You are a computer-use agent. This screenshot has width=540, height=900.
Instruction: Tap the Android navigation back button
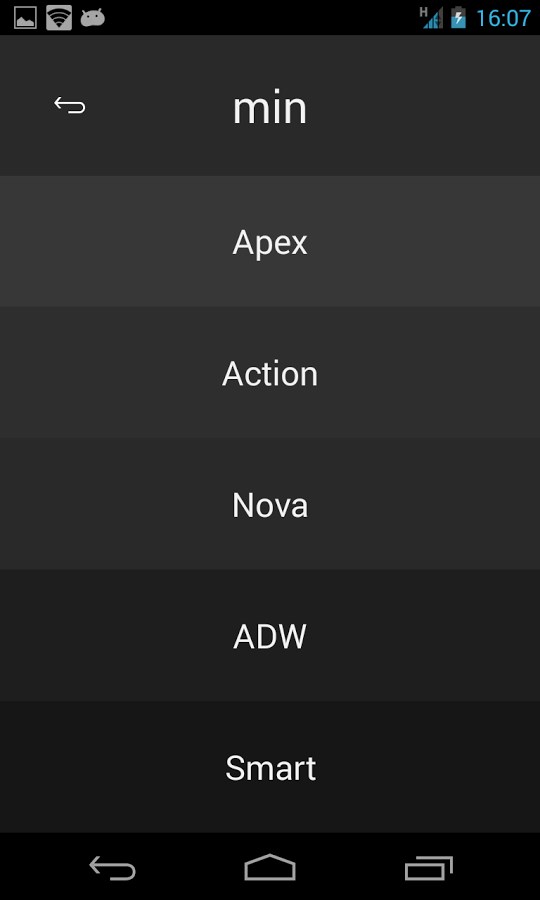click(x=112, y=867)
